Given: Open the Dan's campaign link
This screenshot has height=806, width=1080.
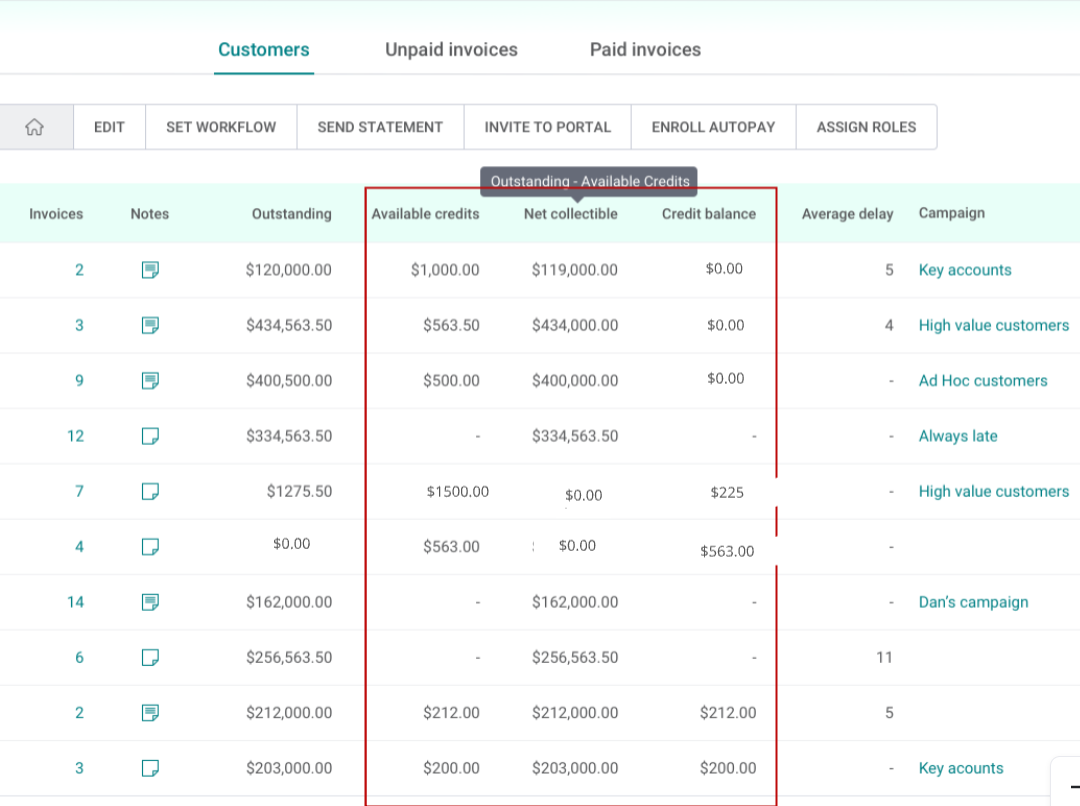Looking at the screenshot, I should point(973,602).
